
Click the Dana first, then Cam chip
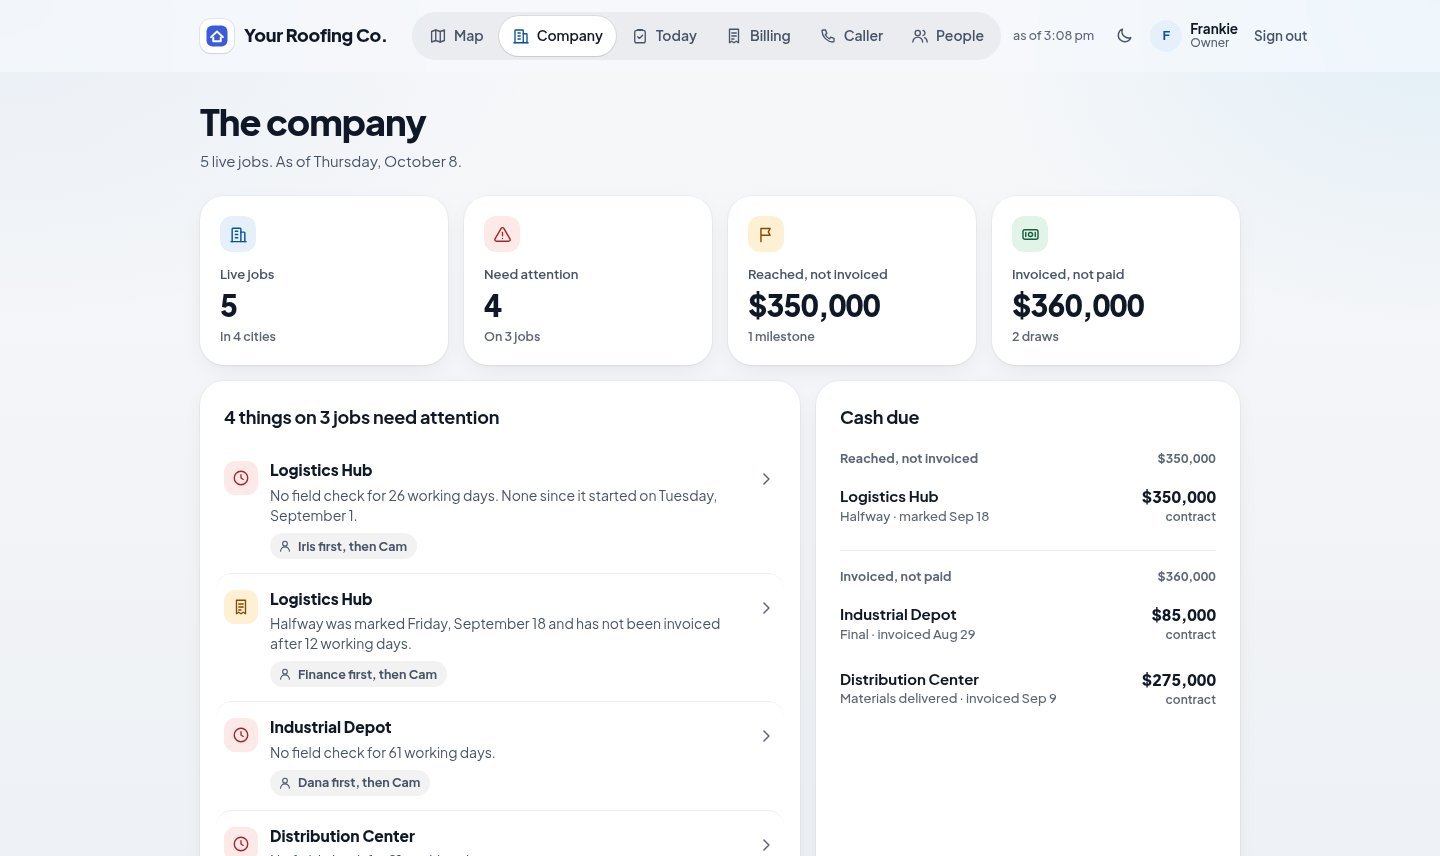[x=350, y=782]
